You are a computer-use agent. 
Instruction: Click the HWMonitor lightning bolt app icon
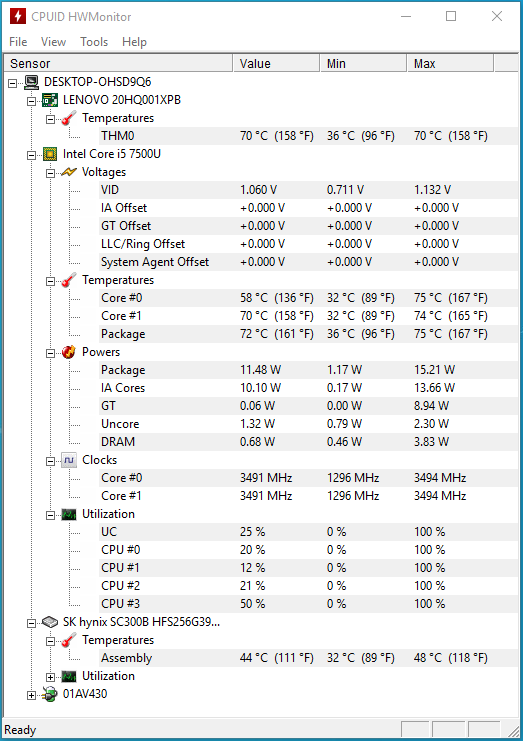tap(18, 17)
